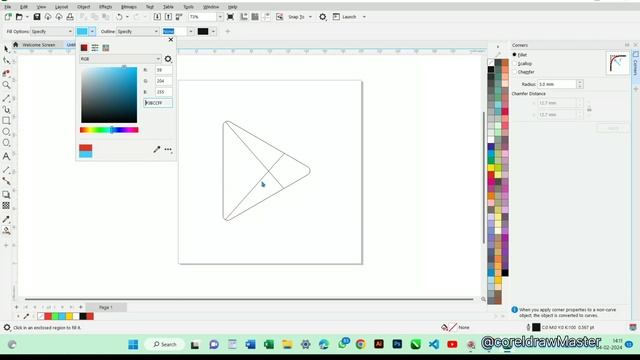The width and height of the screenshot is (640, 360).
Task: Open YouTube from the taskbar
Action: click(x=452, y=344)
